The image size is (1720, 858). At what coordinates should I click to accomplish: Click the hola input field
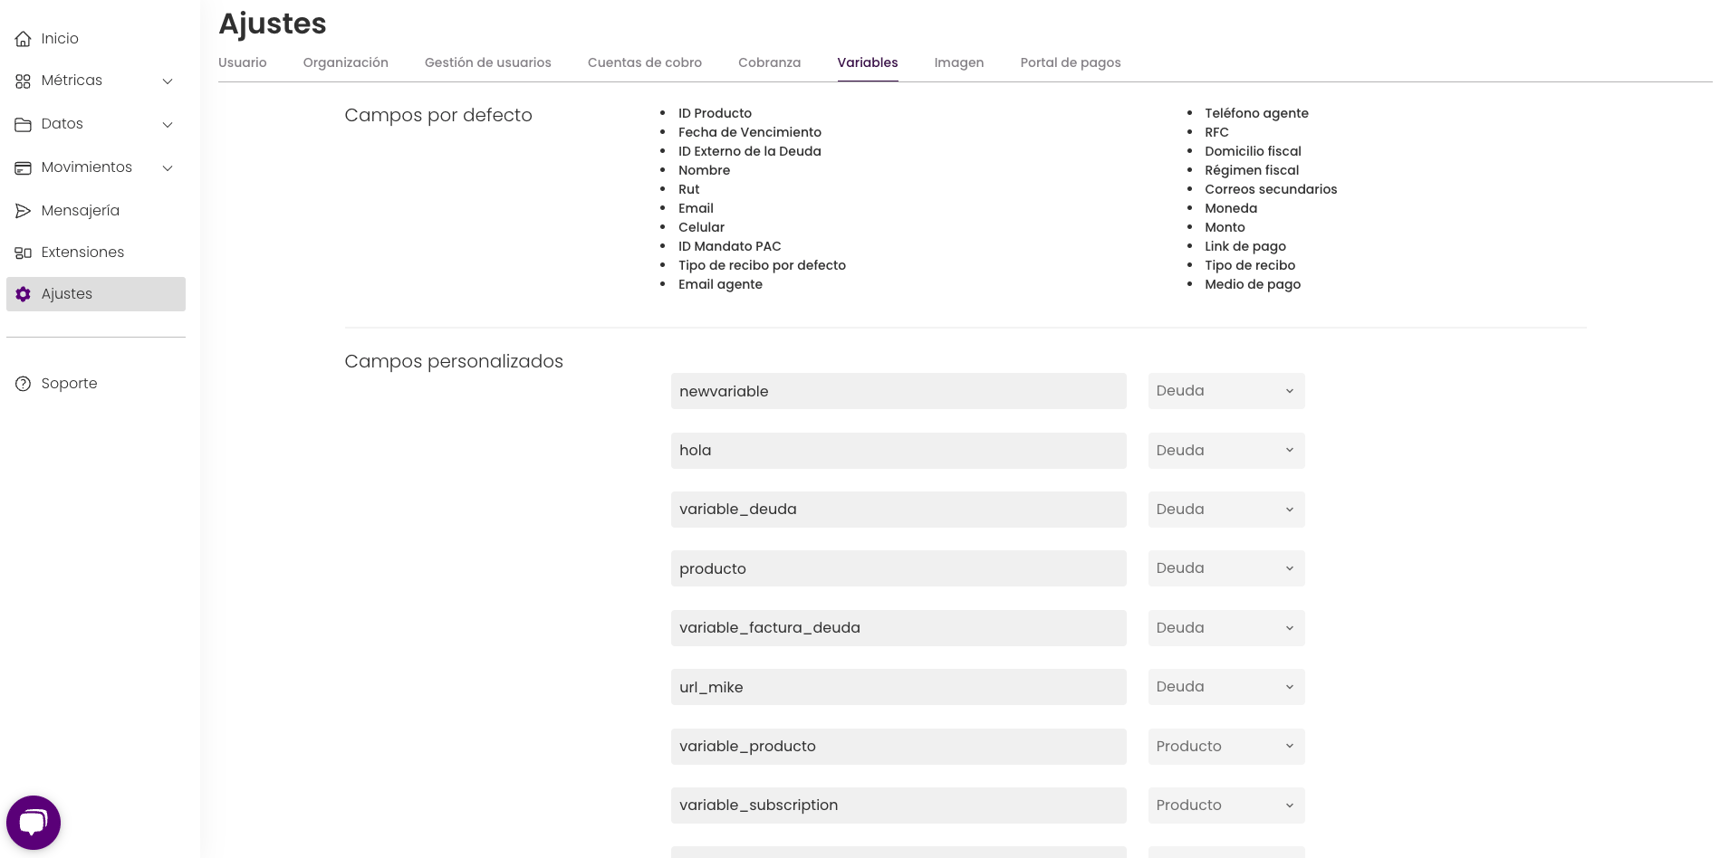tap(898, 450)
